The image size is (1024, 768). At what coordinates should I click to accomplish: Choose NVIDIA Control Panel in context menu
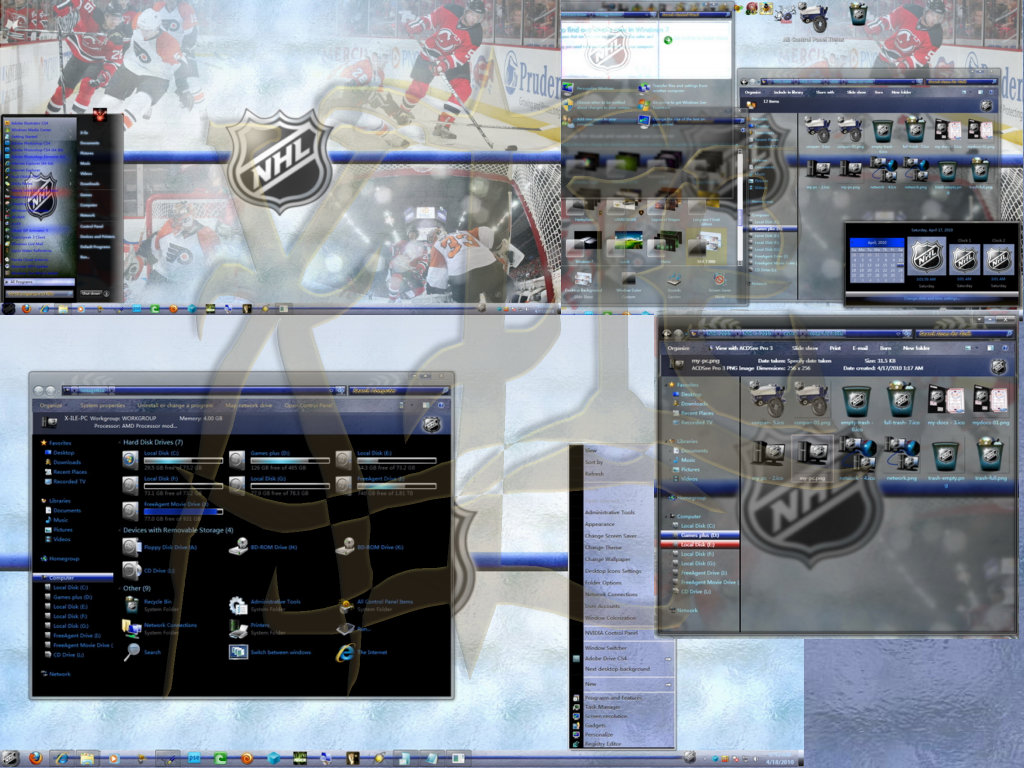coord(611,633)
